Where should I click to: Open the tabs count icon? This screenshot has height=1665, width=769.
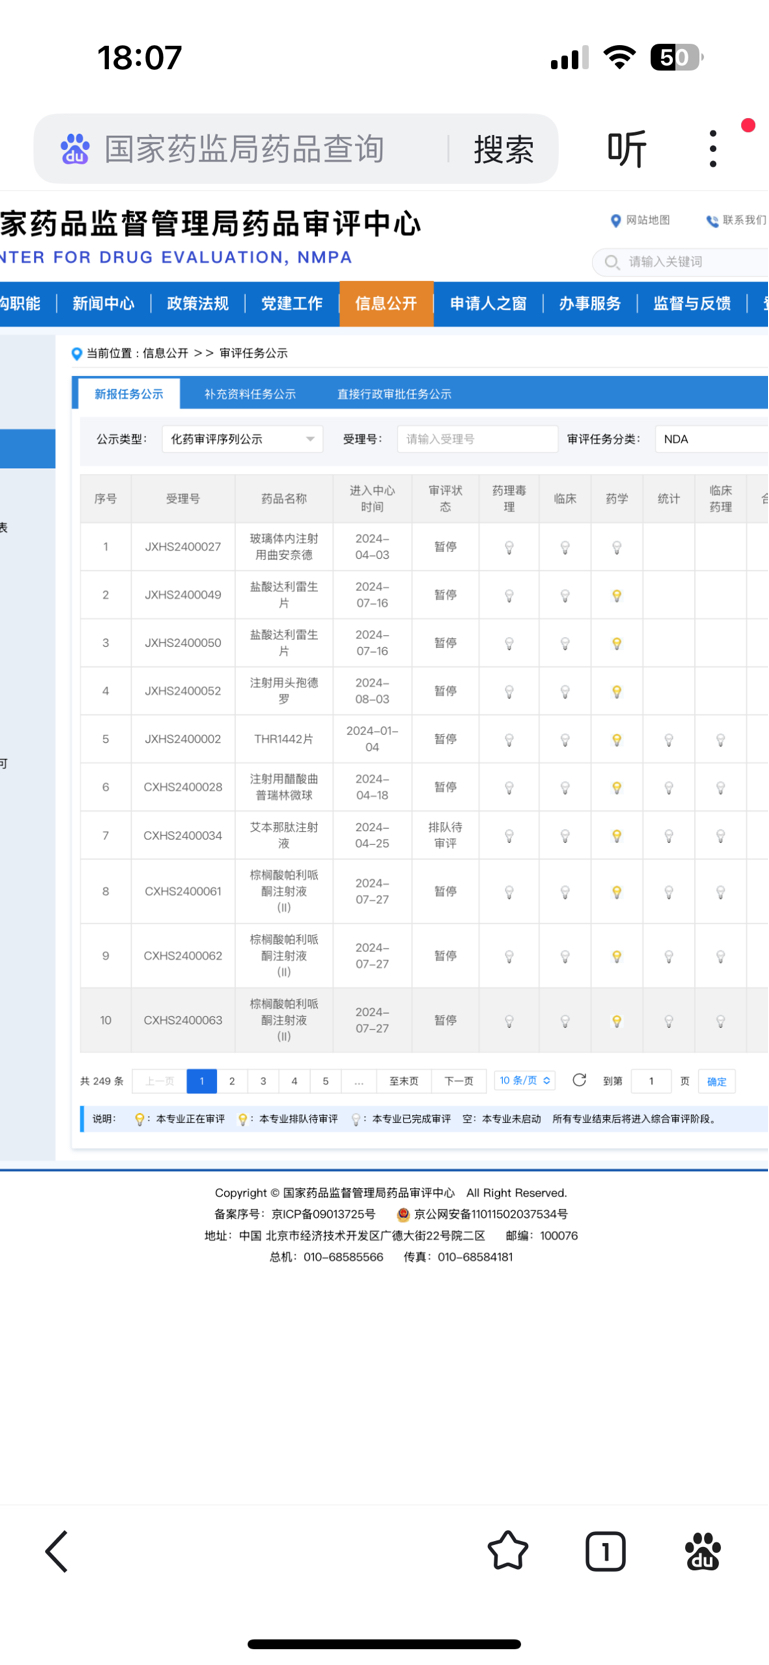605,1552
